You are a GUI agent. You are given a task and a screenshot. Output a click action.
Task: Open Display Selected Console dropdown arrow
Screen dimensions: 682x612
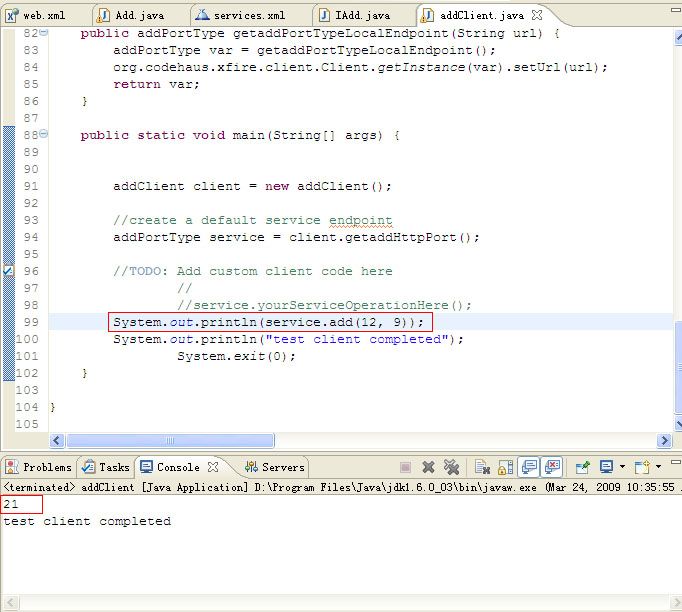pos(622,467)
